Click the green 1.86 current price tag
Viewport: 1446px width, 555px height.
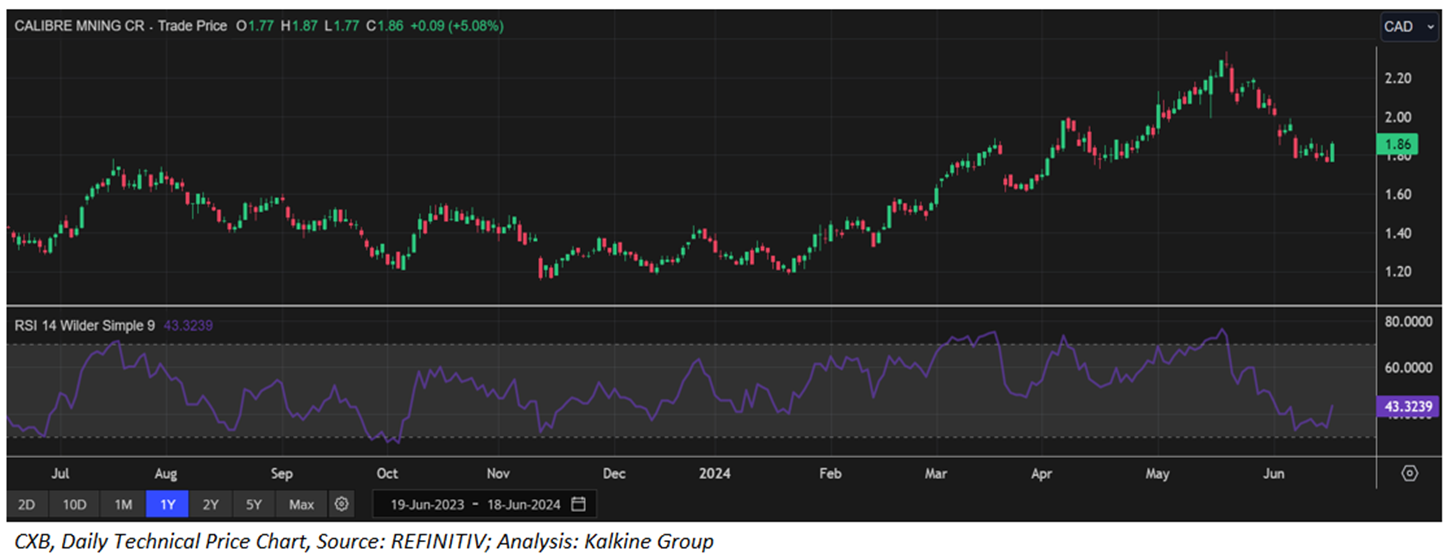[1395, 145]
